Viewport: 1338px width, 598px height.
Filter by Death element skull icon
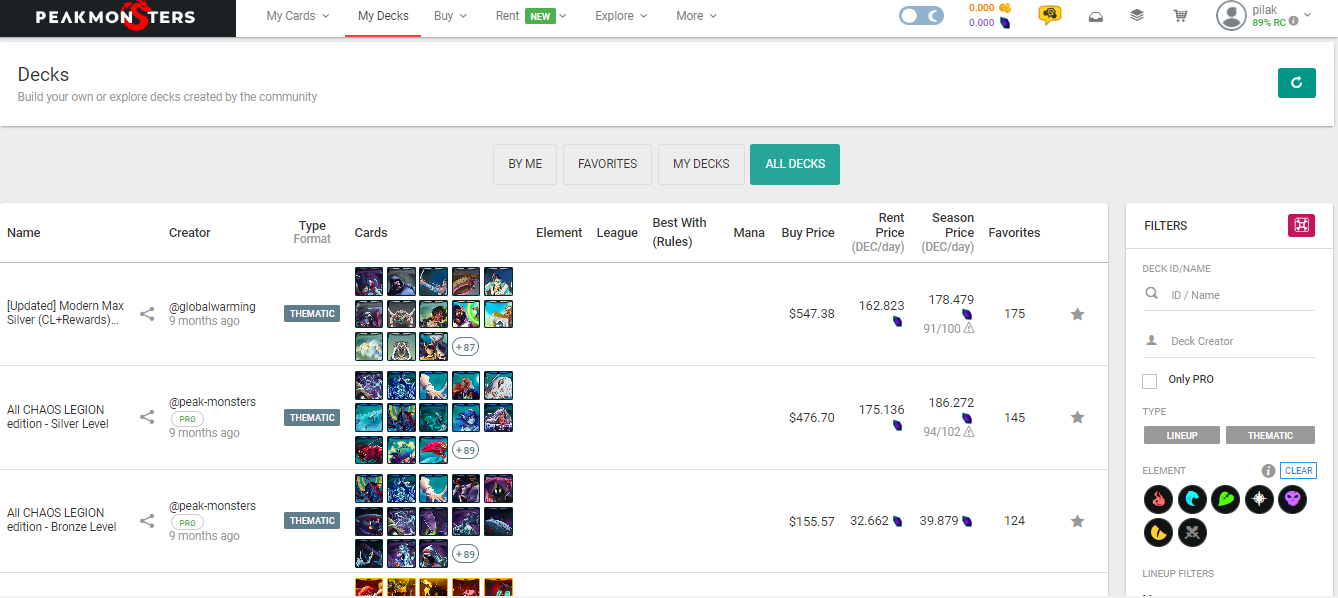1292,499
